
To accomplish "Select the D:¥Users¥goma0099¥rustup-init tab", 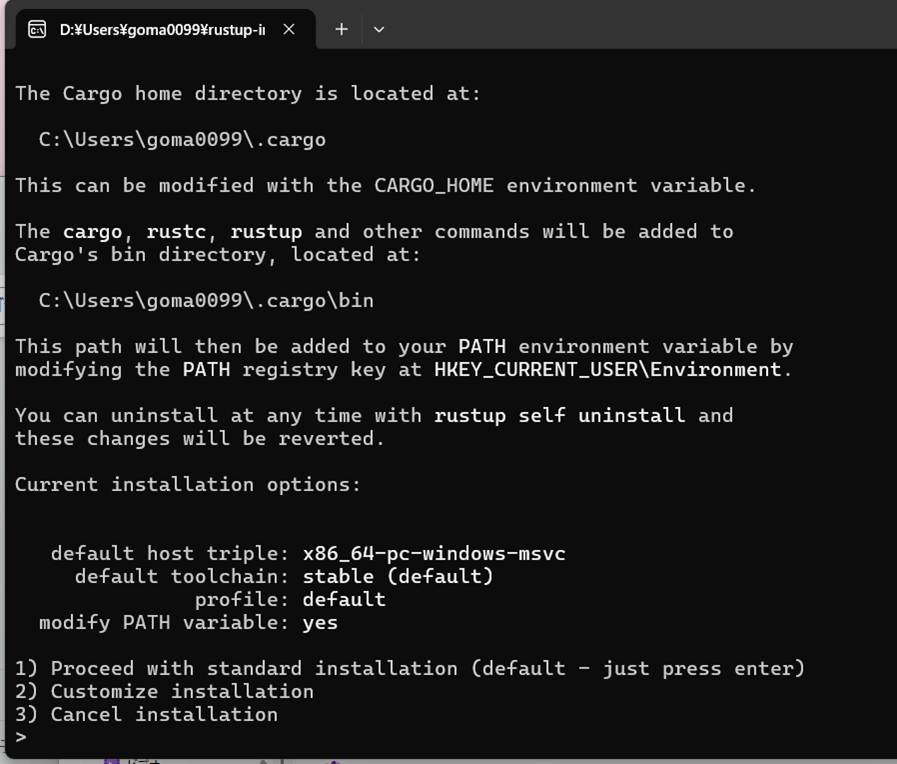I will tap(160, 29).
